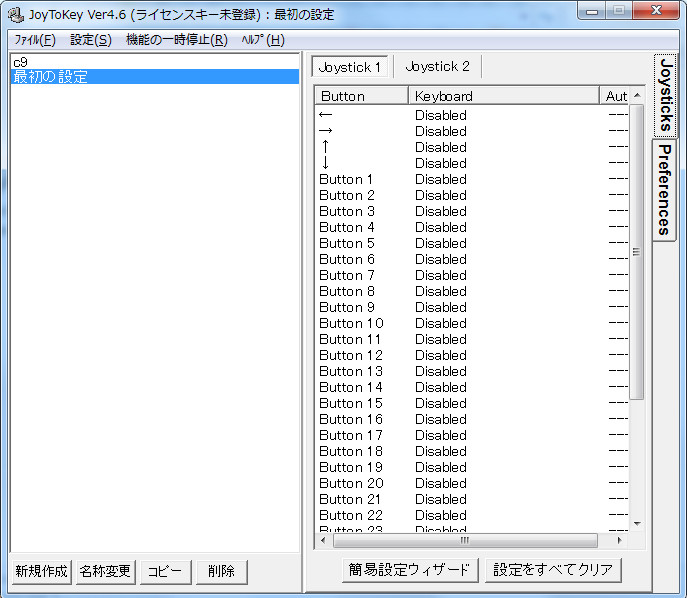Viewport: 687px width, 598px height.
Task: Select the Button 10 row
Action: pos(472,323)
